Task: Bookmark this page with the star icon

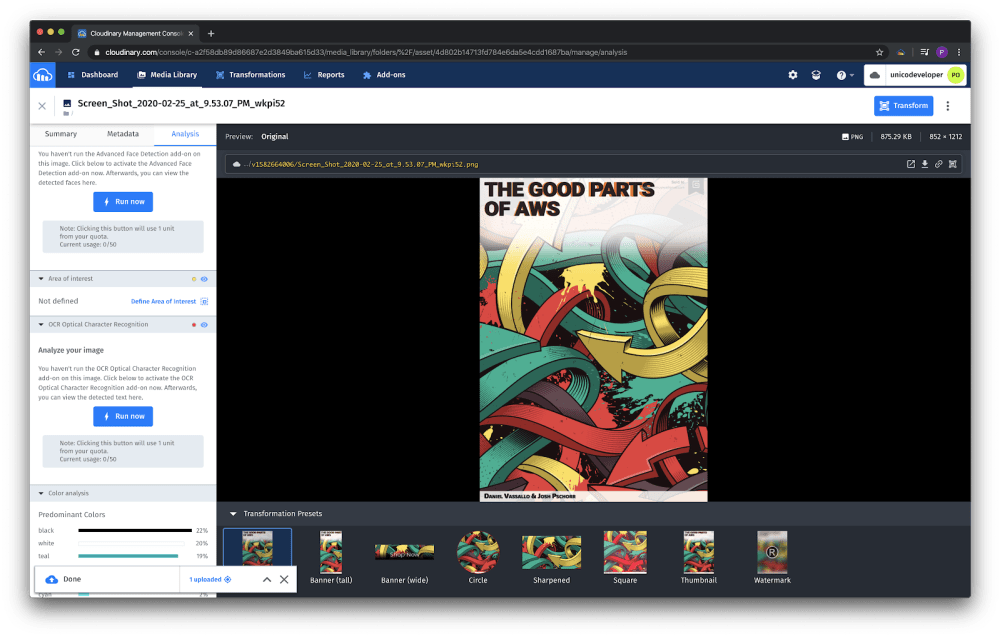Action: [x=879, y=52]
